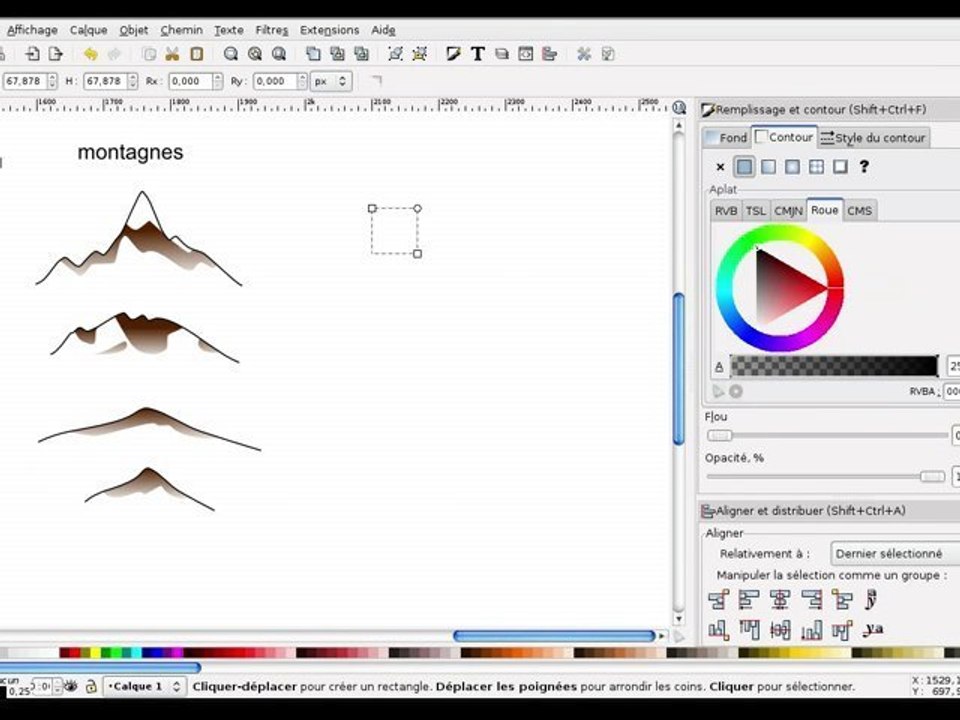Screen dimensions: 960x720
Task: Click the Group objects icon
Action: 396,54
